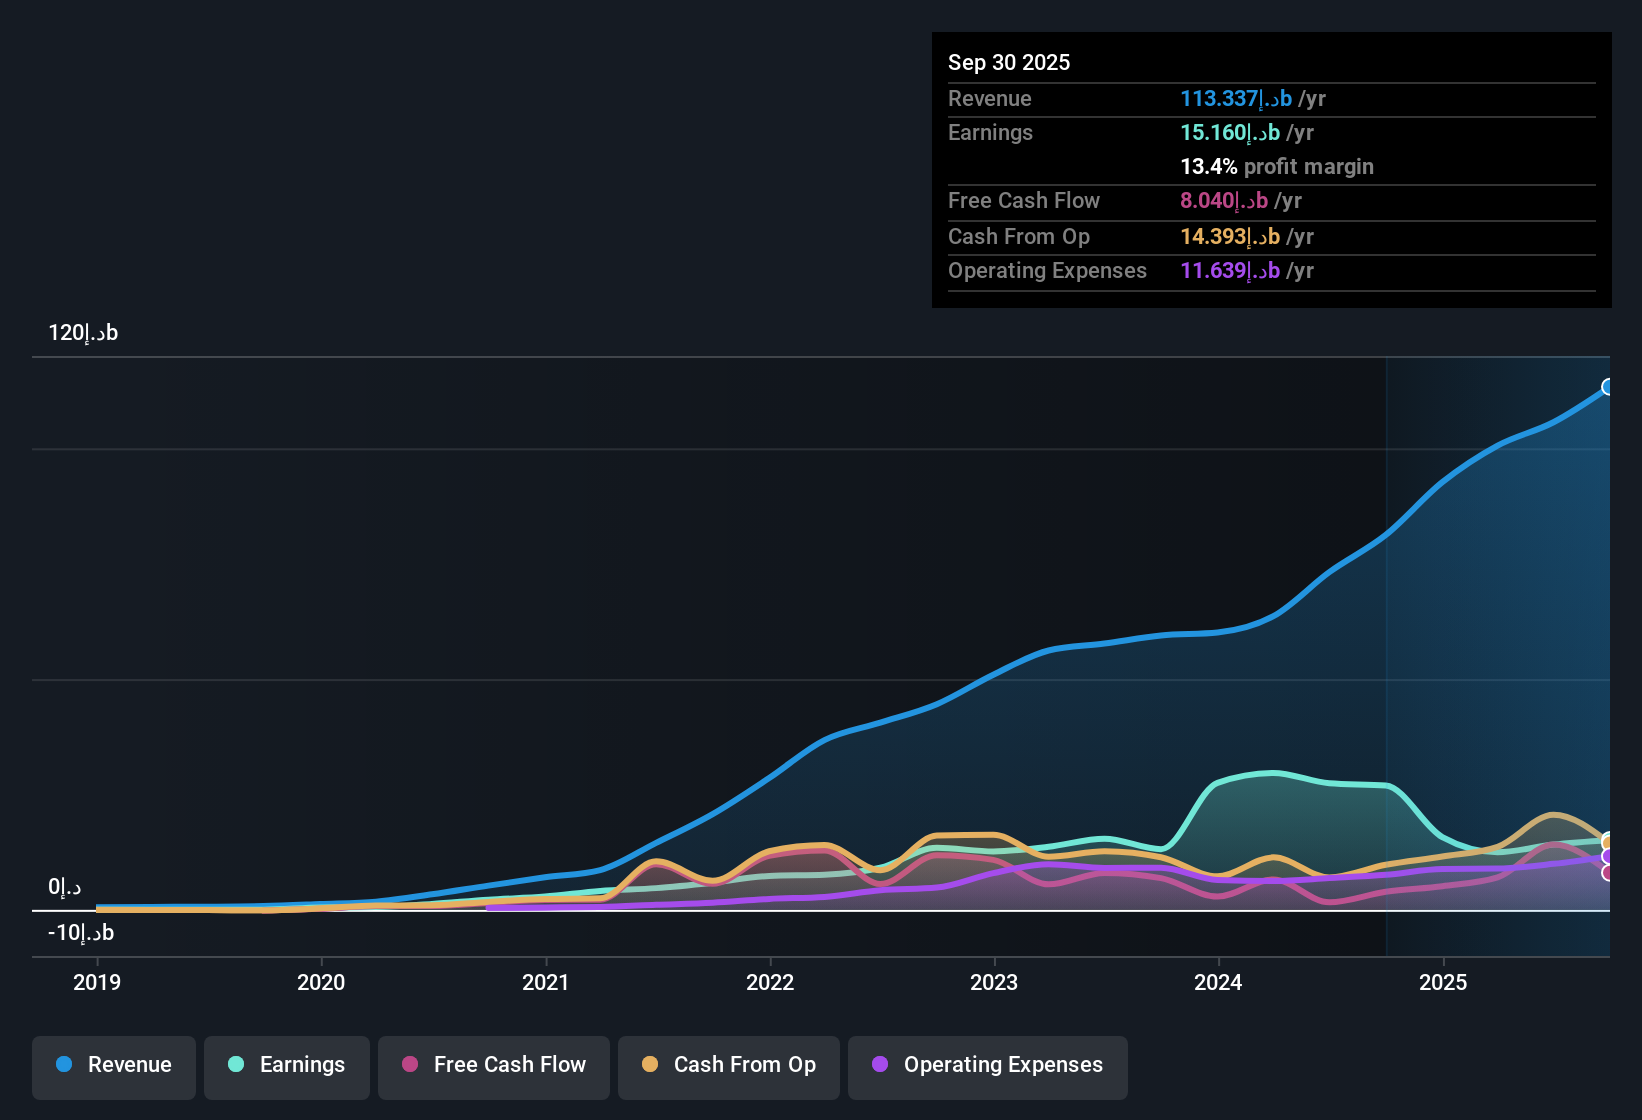Click the blue Revenue dot in legend
The image size is (1642, 1120).
[64, 1065]
